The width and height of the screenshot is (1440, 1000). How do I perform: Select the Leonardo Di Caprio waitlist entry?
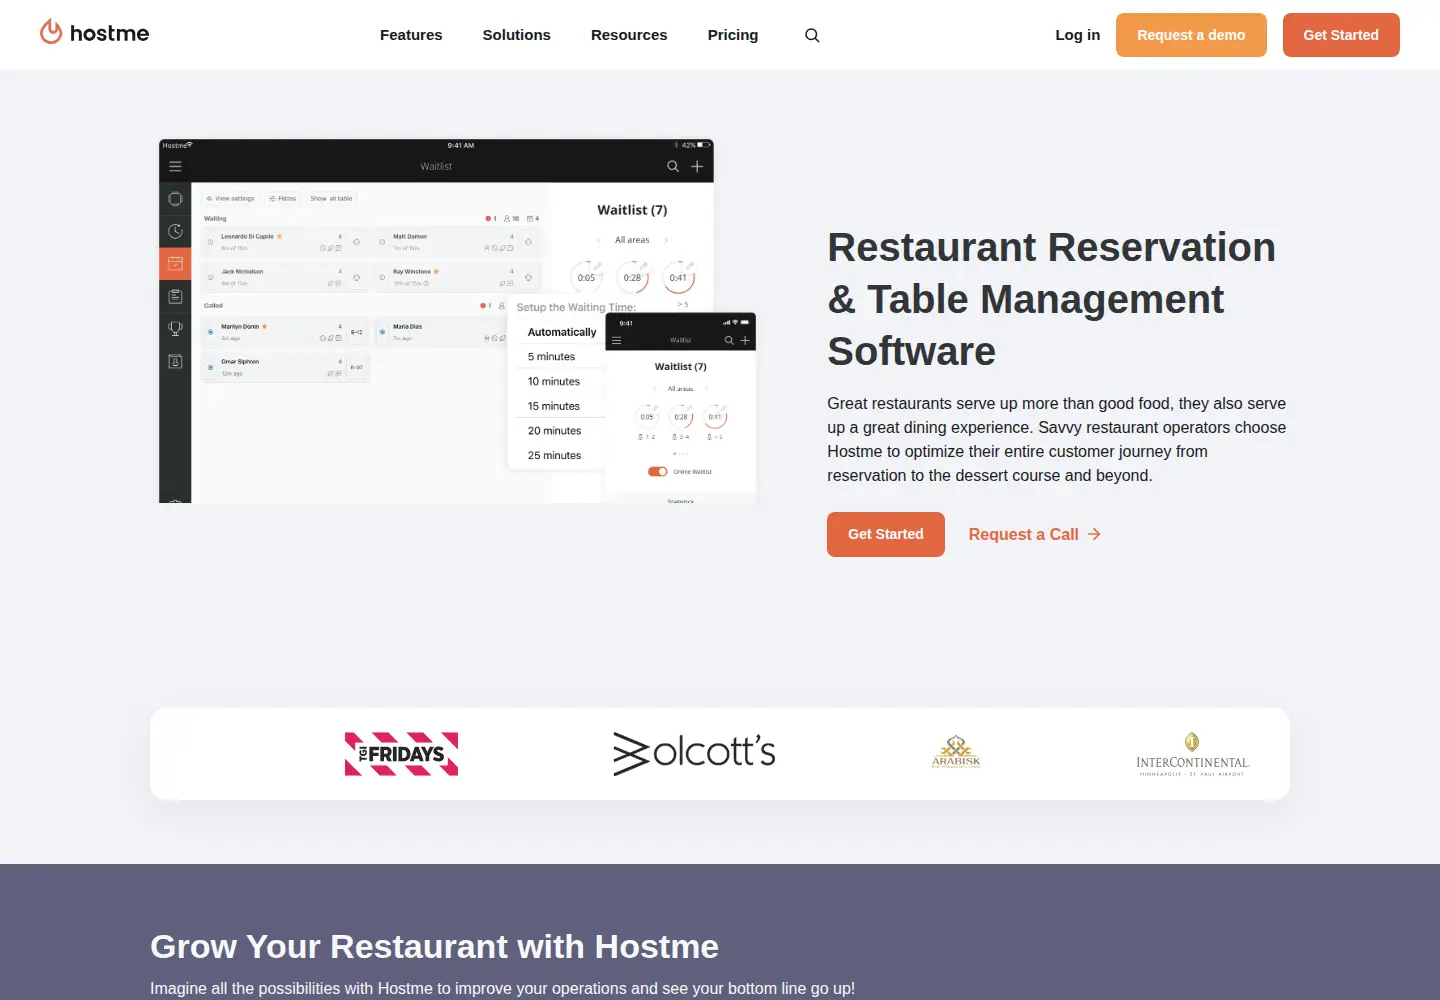[x=284, y=242]
